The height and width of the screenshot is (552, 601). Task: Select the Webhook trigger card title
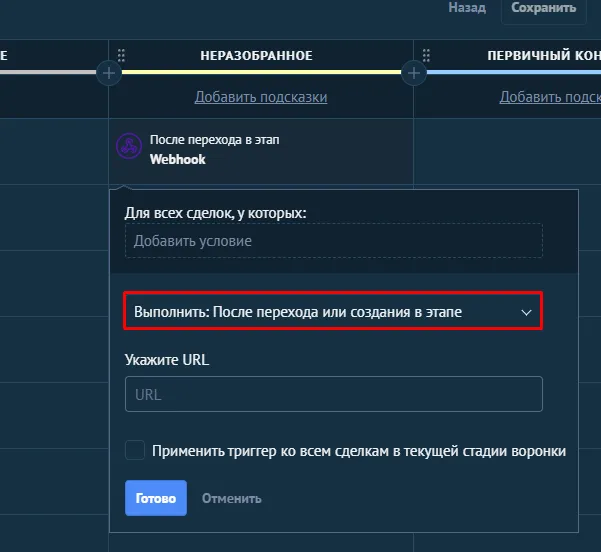click(x=178, y=159)
